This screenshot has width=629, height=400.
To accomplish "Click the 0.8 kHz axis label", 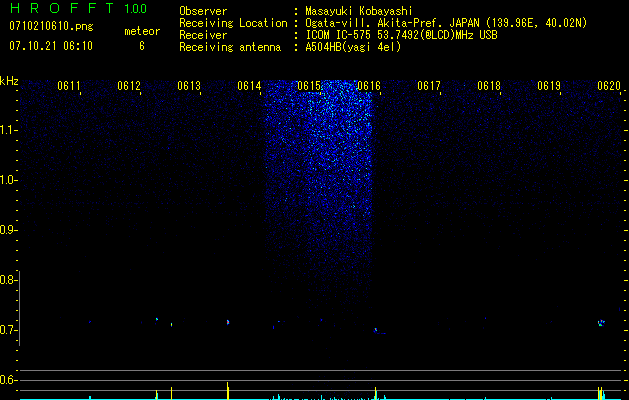I will pyautogui.click(x=8, y=280).
